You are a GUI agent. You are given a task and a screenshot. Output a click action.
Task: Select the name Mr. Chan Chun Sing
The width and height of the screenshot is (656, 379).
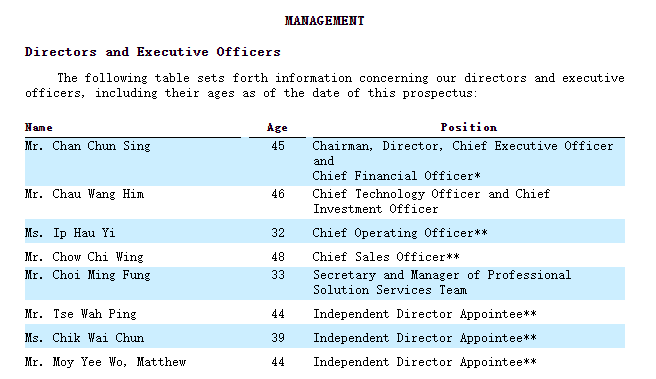[x=87, y=146]
